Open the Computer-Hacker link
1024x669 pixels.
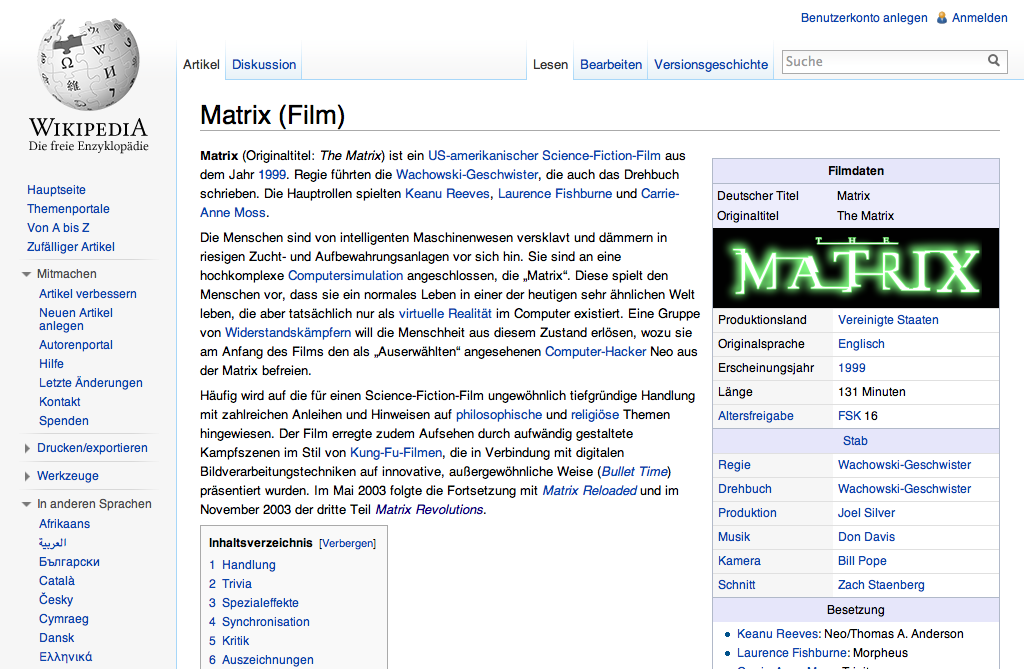pos(596,351)
